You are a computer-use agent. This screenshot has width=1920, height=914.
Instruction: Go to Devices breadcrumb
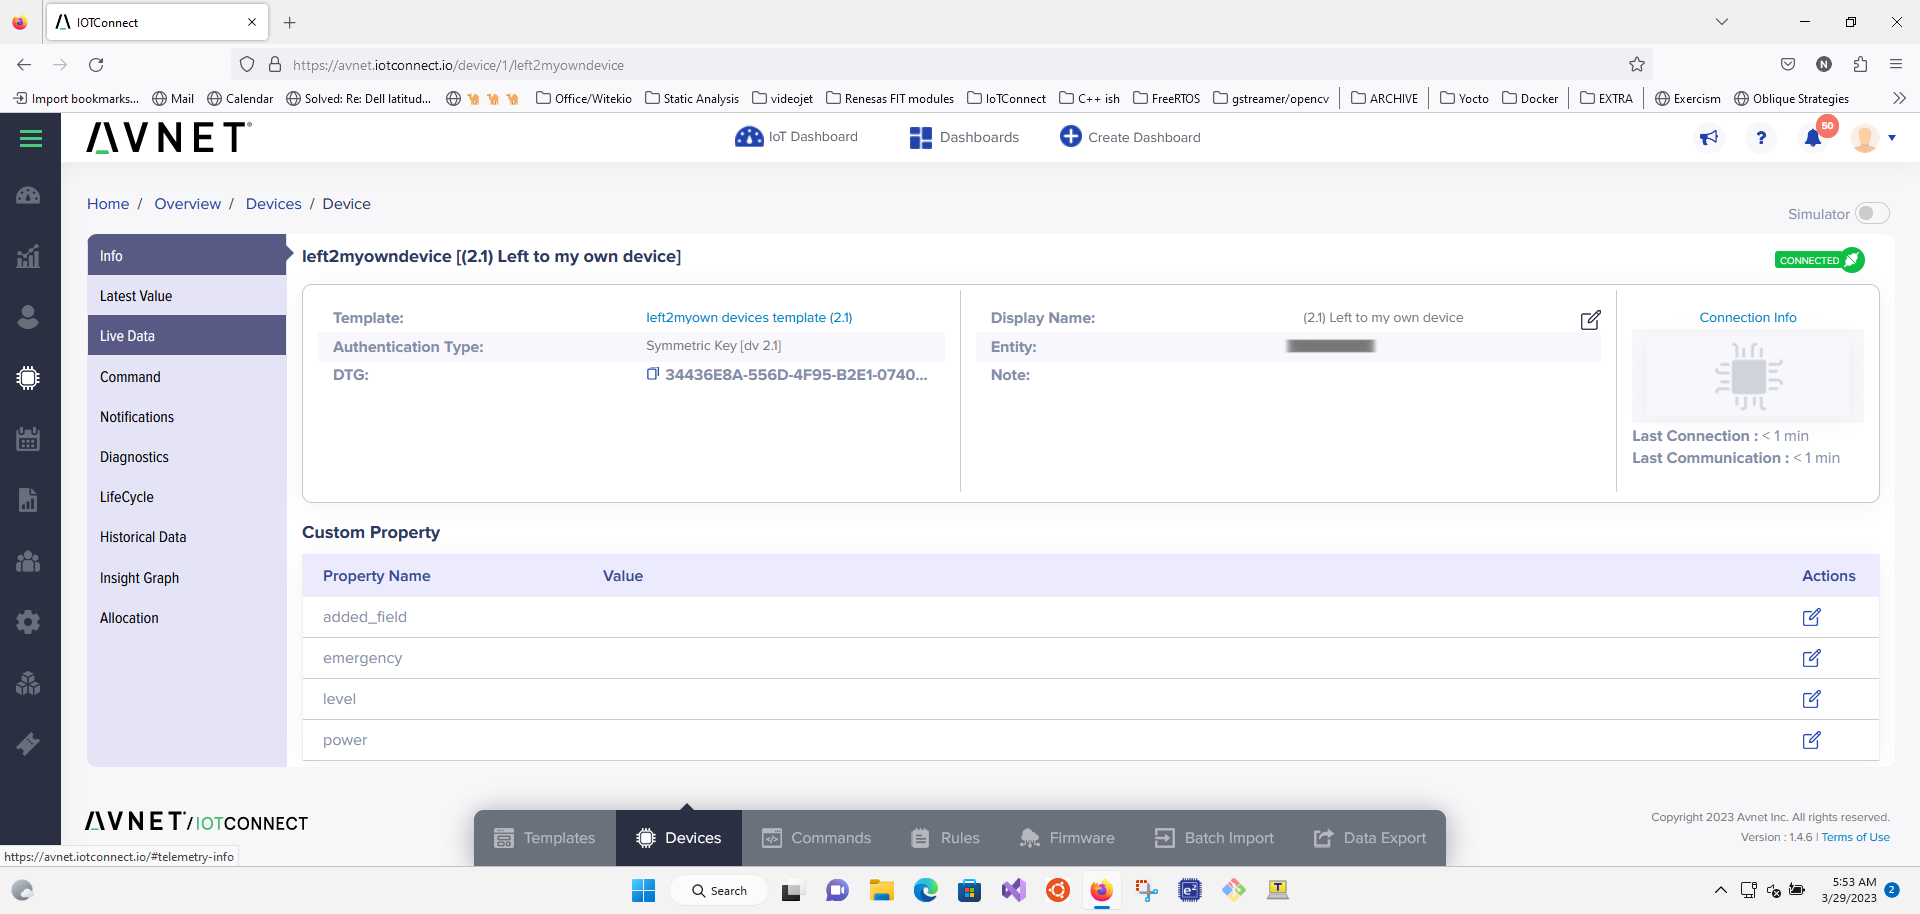click(x=273, y=204)
